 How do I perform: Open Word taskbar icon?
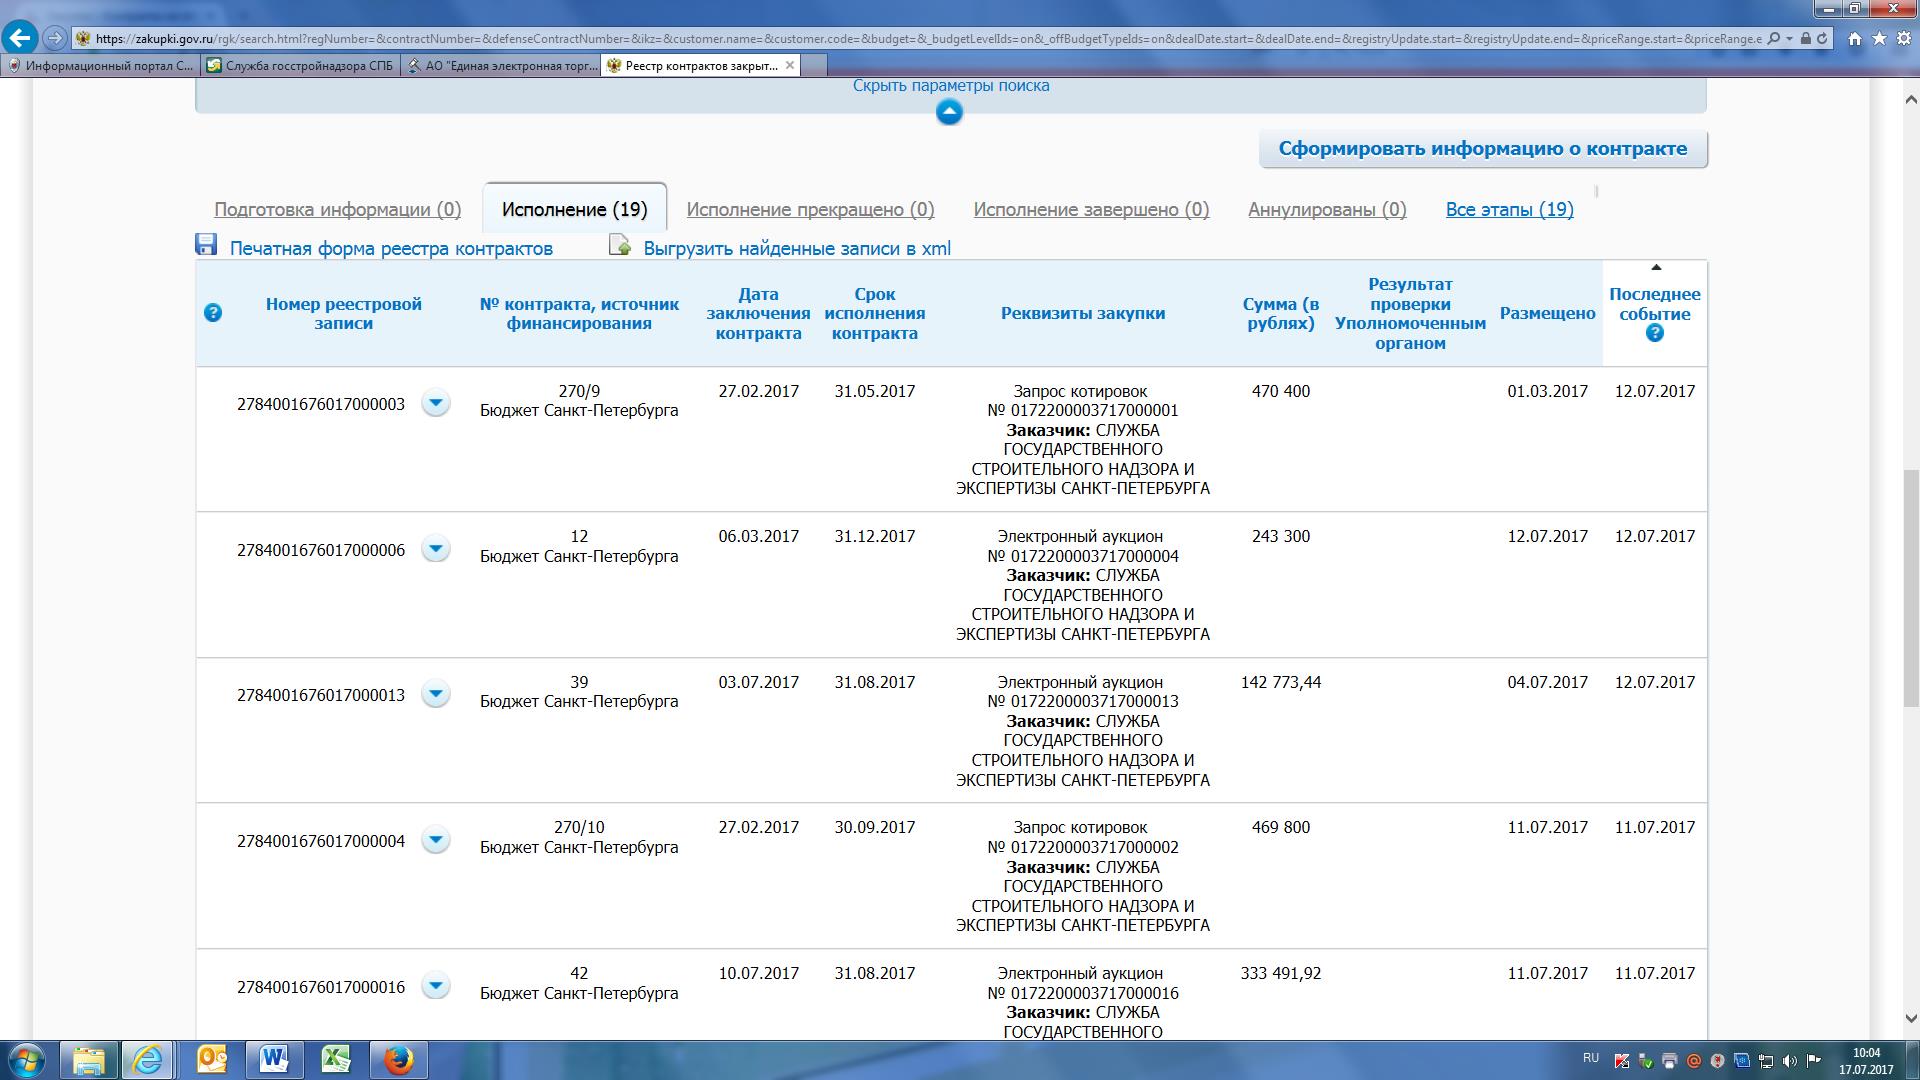(274, 1060)
